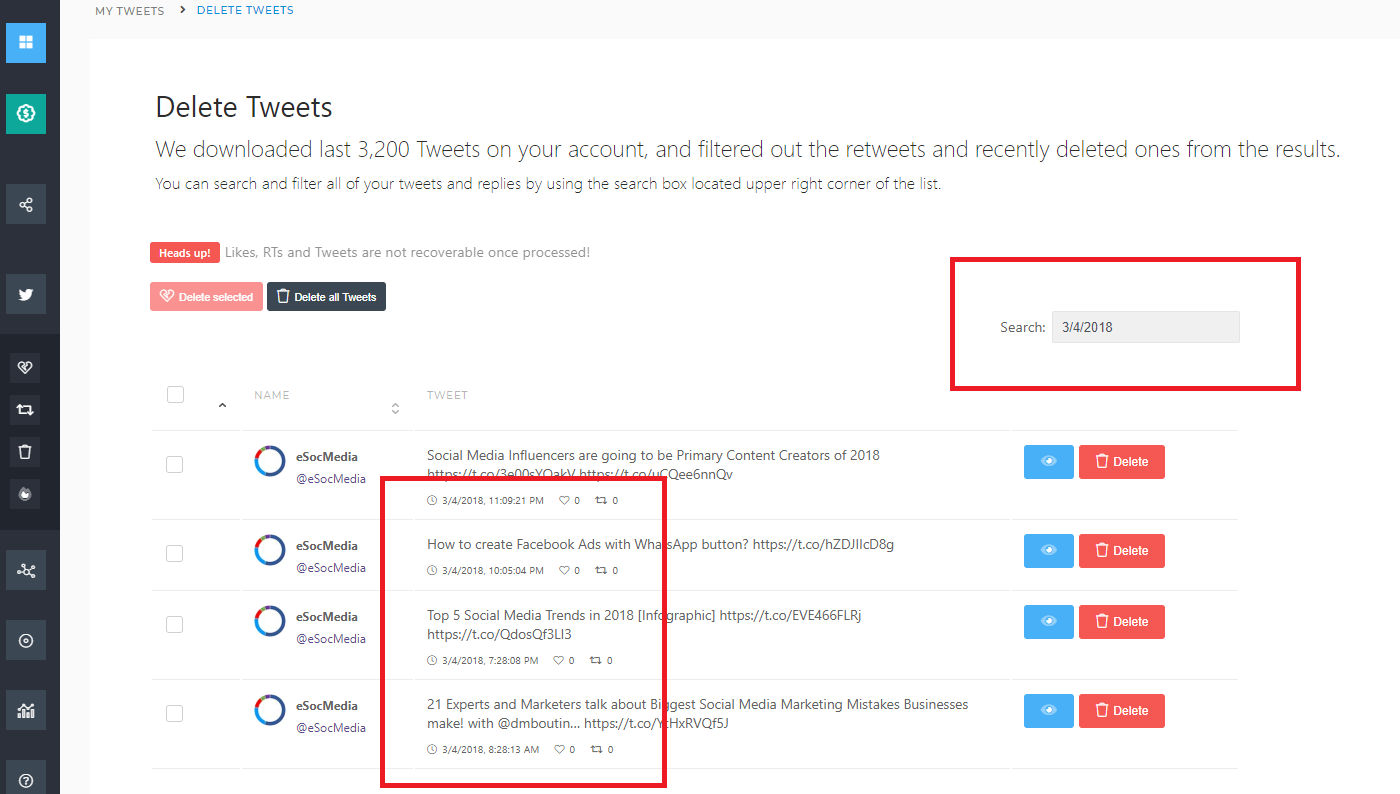
Task: Open the target circle sidebar icon
Action: [26, 640]
